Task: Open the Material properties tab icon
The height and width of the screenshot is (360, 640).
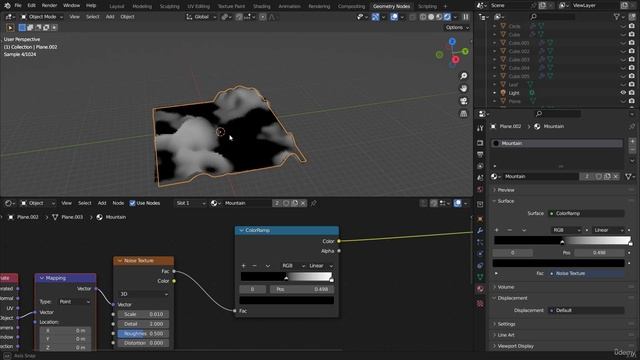Action: (480, 289)
